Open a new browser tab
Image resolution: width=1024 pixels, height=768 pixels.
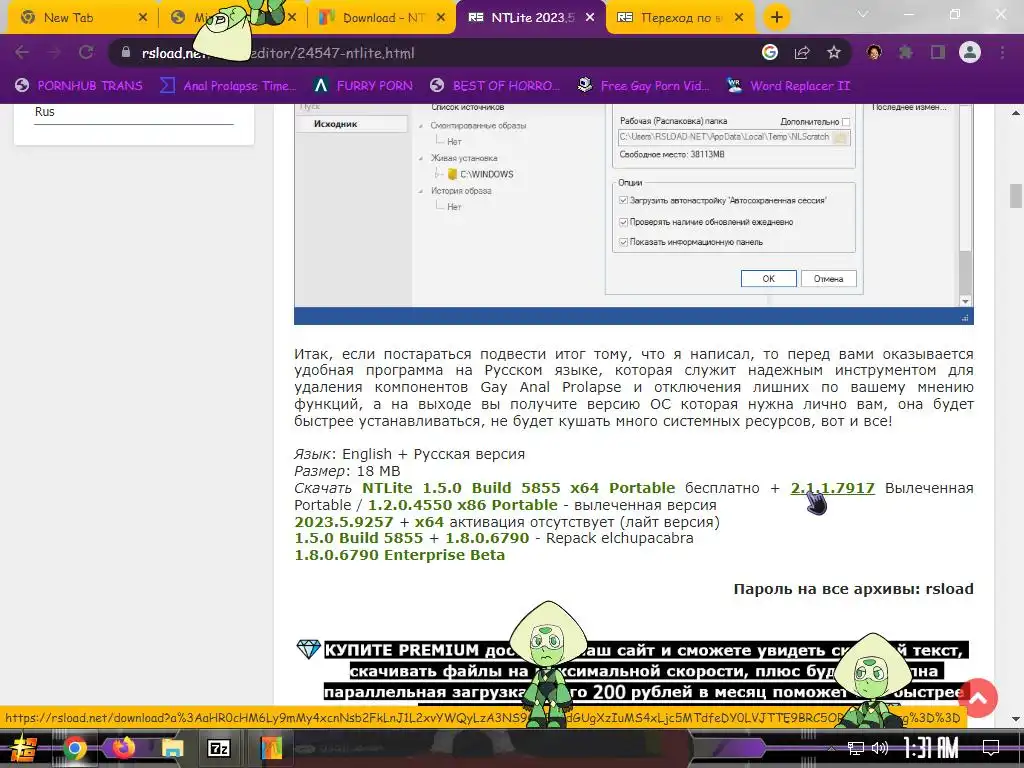coord(776,18)
